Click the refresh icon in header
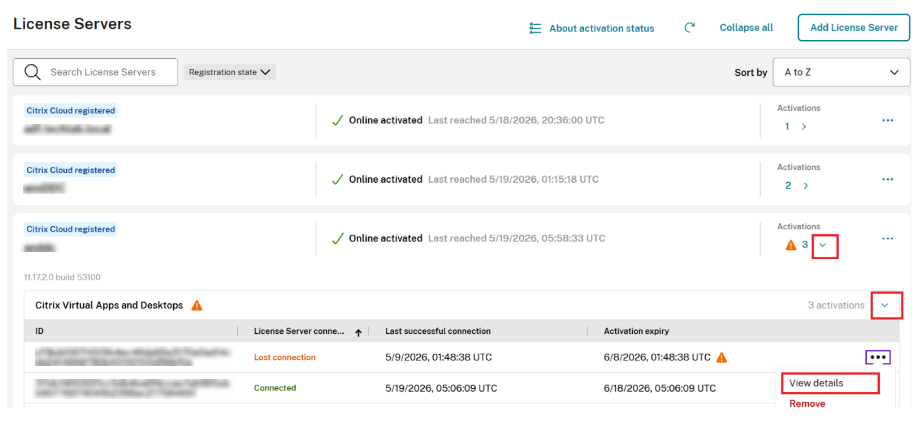924x427 pixels. (x=689, y=28)
